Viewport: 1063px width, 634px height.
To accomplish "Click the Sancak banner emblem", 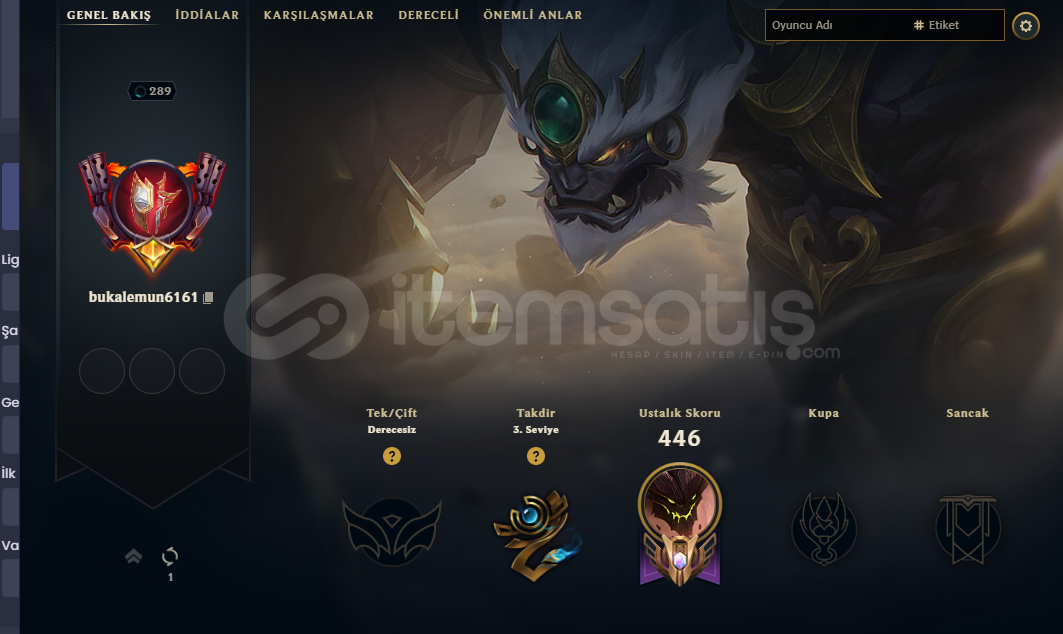I will [x=967, y=529].
